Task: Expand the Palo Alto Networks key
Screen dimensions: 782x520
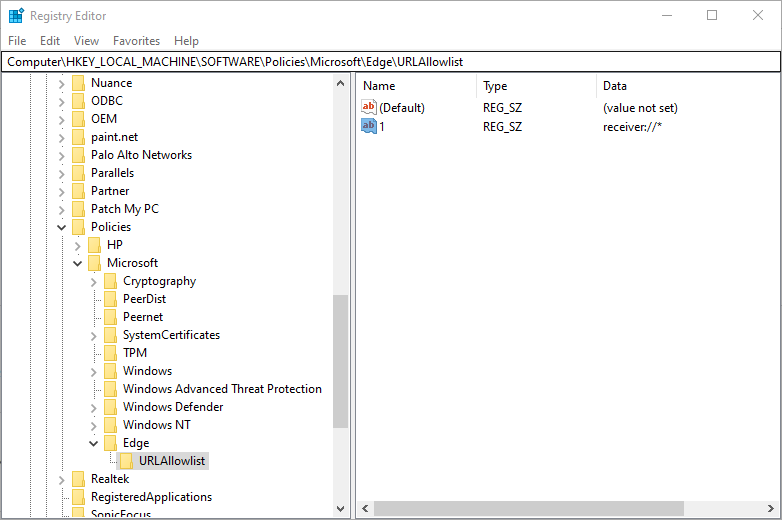Action: pos(62,156)
